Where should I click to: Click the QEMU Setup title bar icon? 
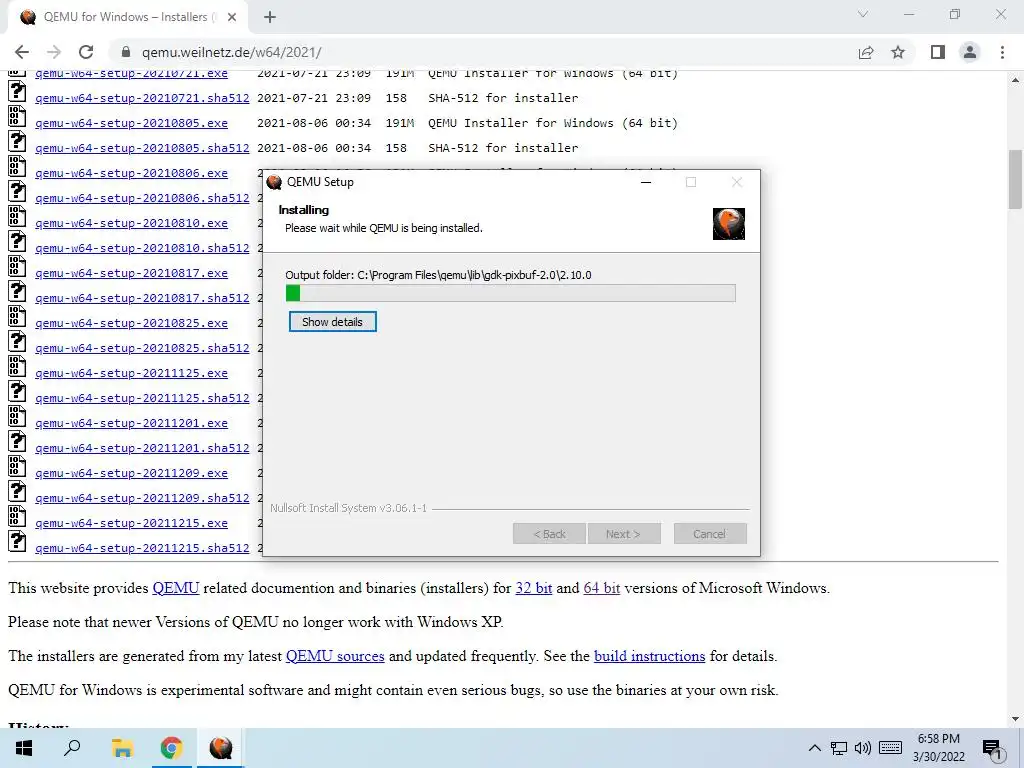click(x=274, y=182)
